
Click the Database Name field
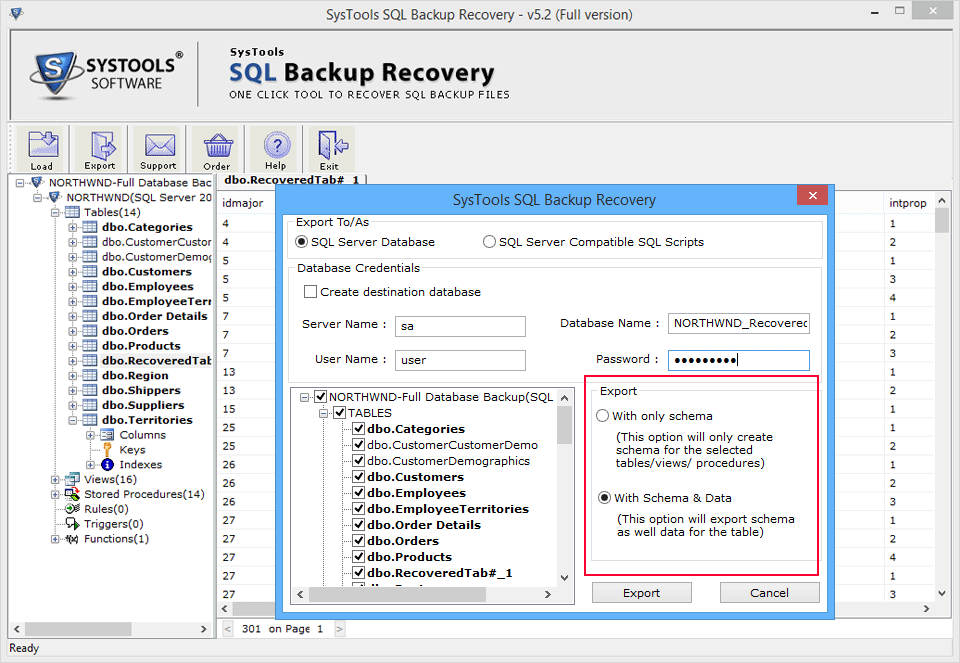[739, 323]
